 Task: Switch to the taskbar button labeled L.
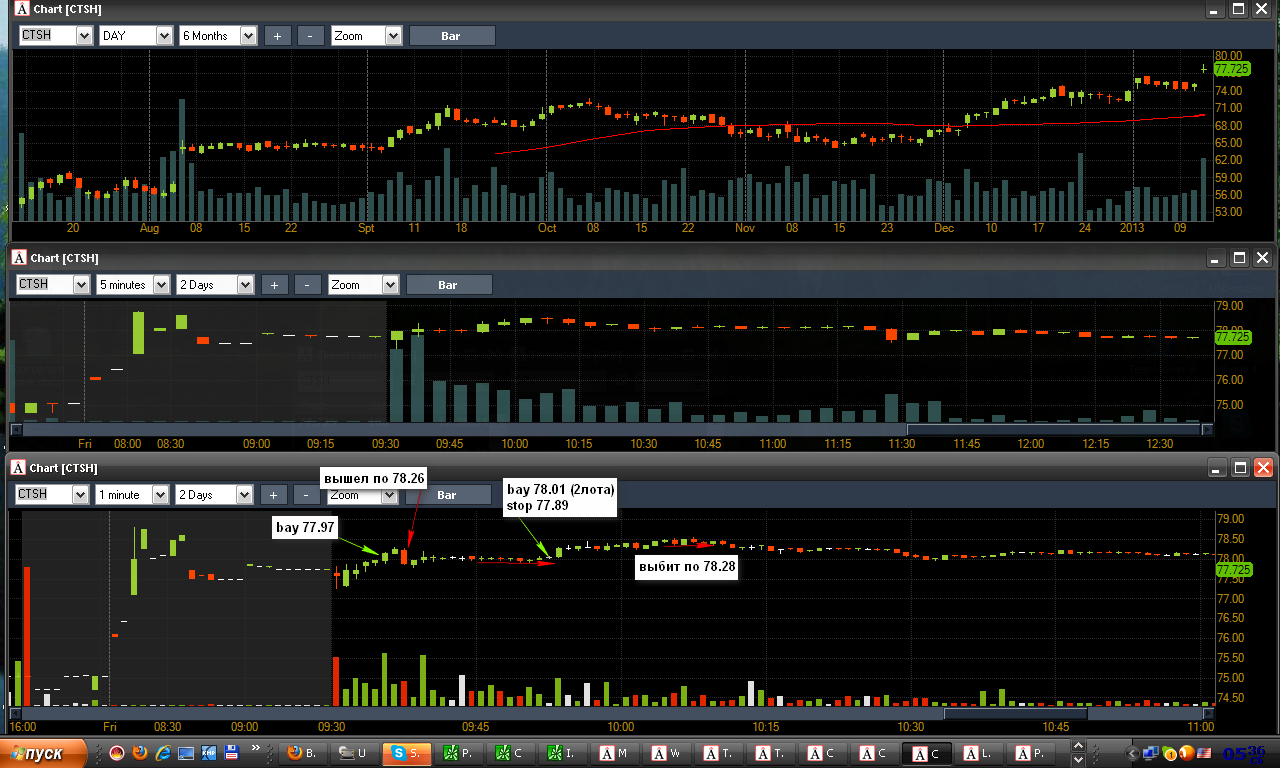tap(979, 753)
